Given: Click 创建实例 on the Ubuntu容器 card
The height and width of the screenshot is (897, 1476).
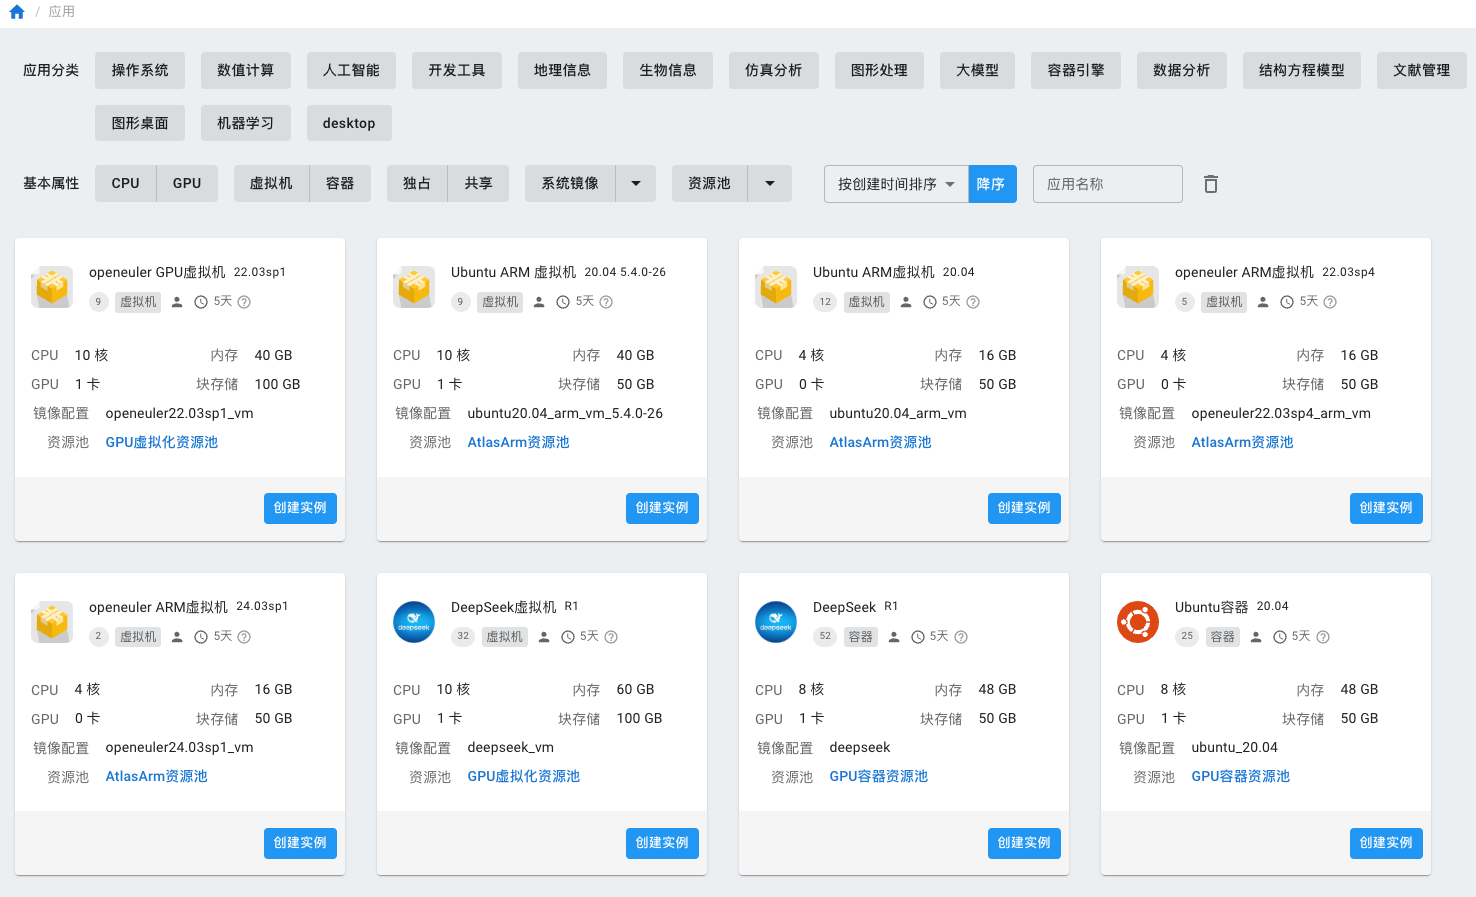Looking at the screenshot, I should coord(1385,843).
